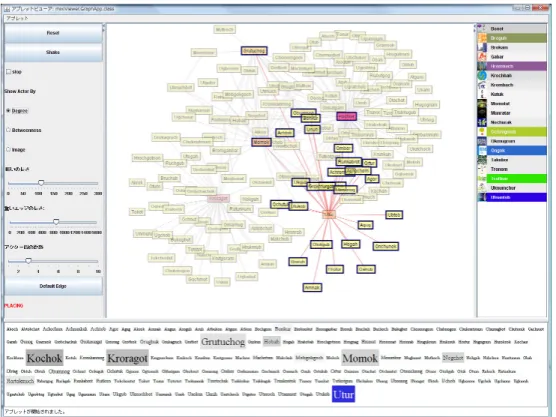Click the Onchunok node in the graph

click(x=386, y=246)
